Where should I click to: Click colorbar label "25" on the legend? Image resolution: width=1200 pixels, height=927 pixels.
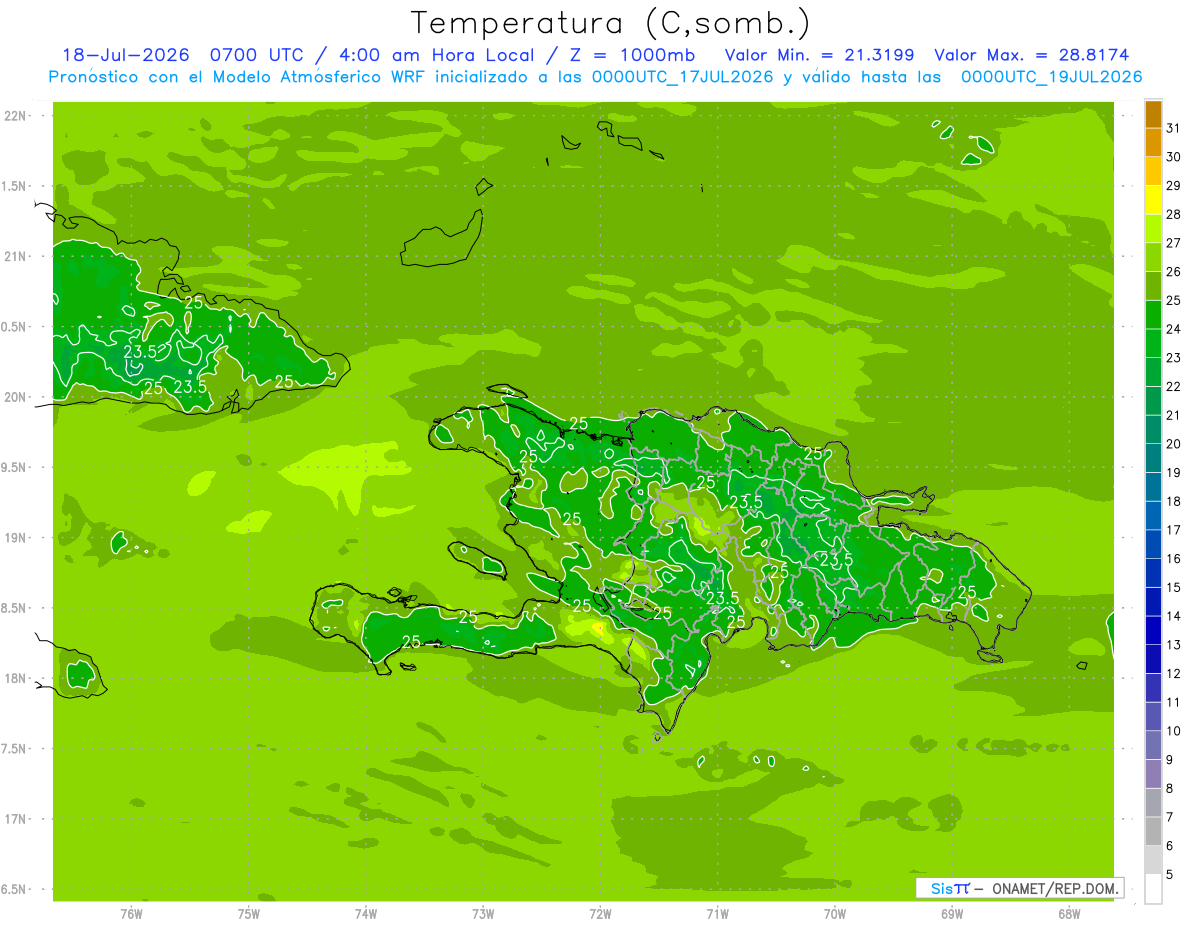point(1174,301)
